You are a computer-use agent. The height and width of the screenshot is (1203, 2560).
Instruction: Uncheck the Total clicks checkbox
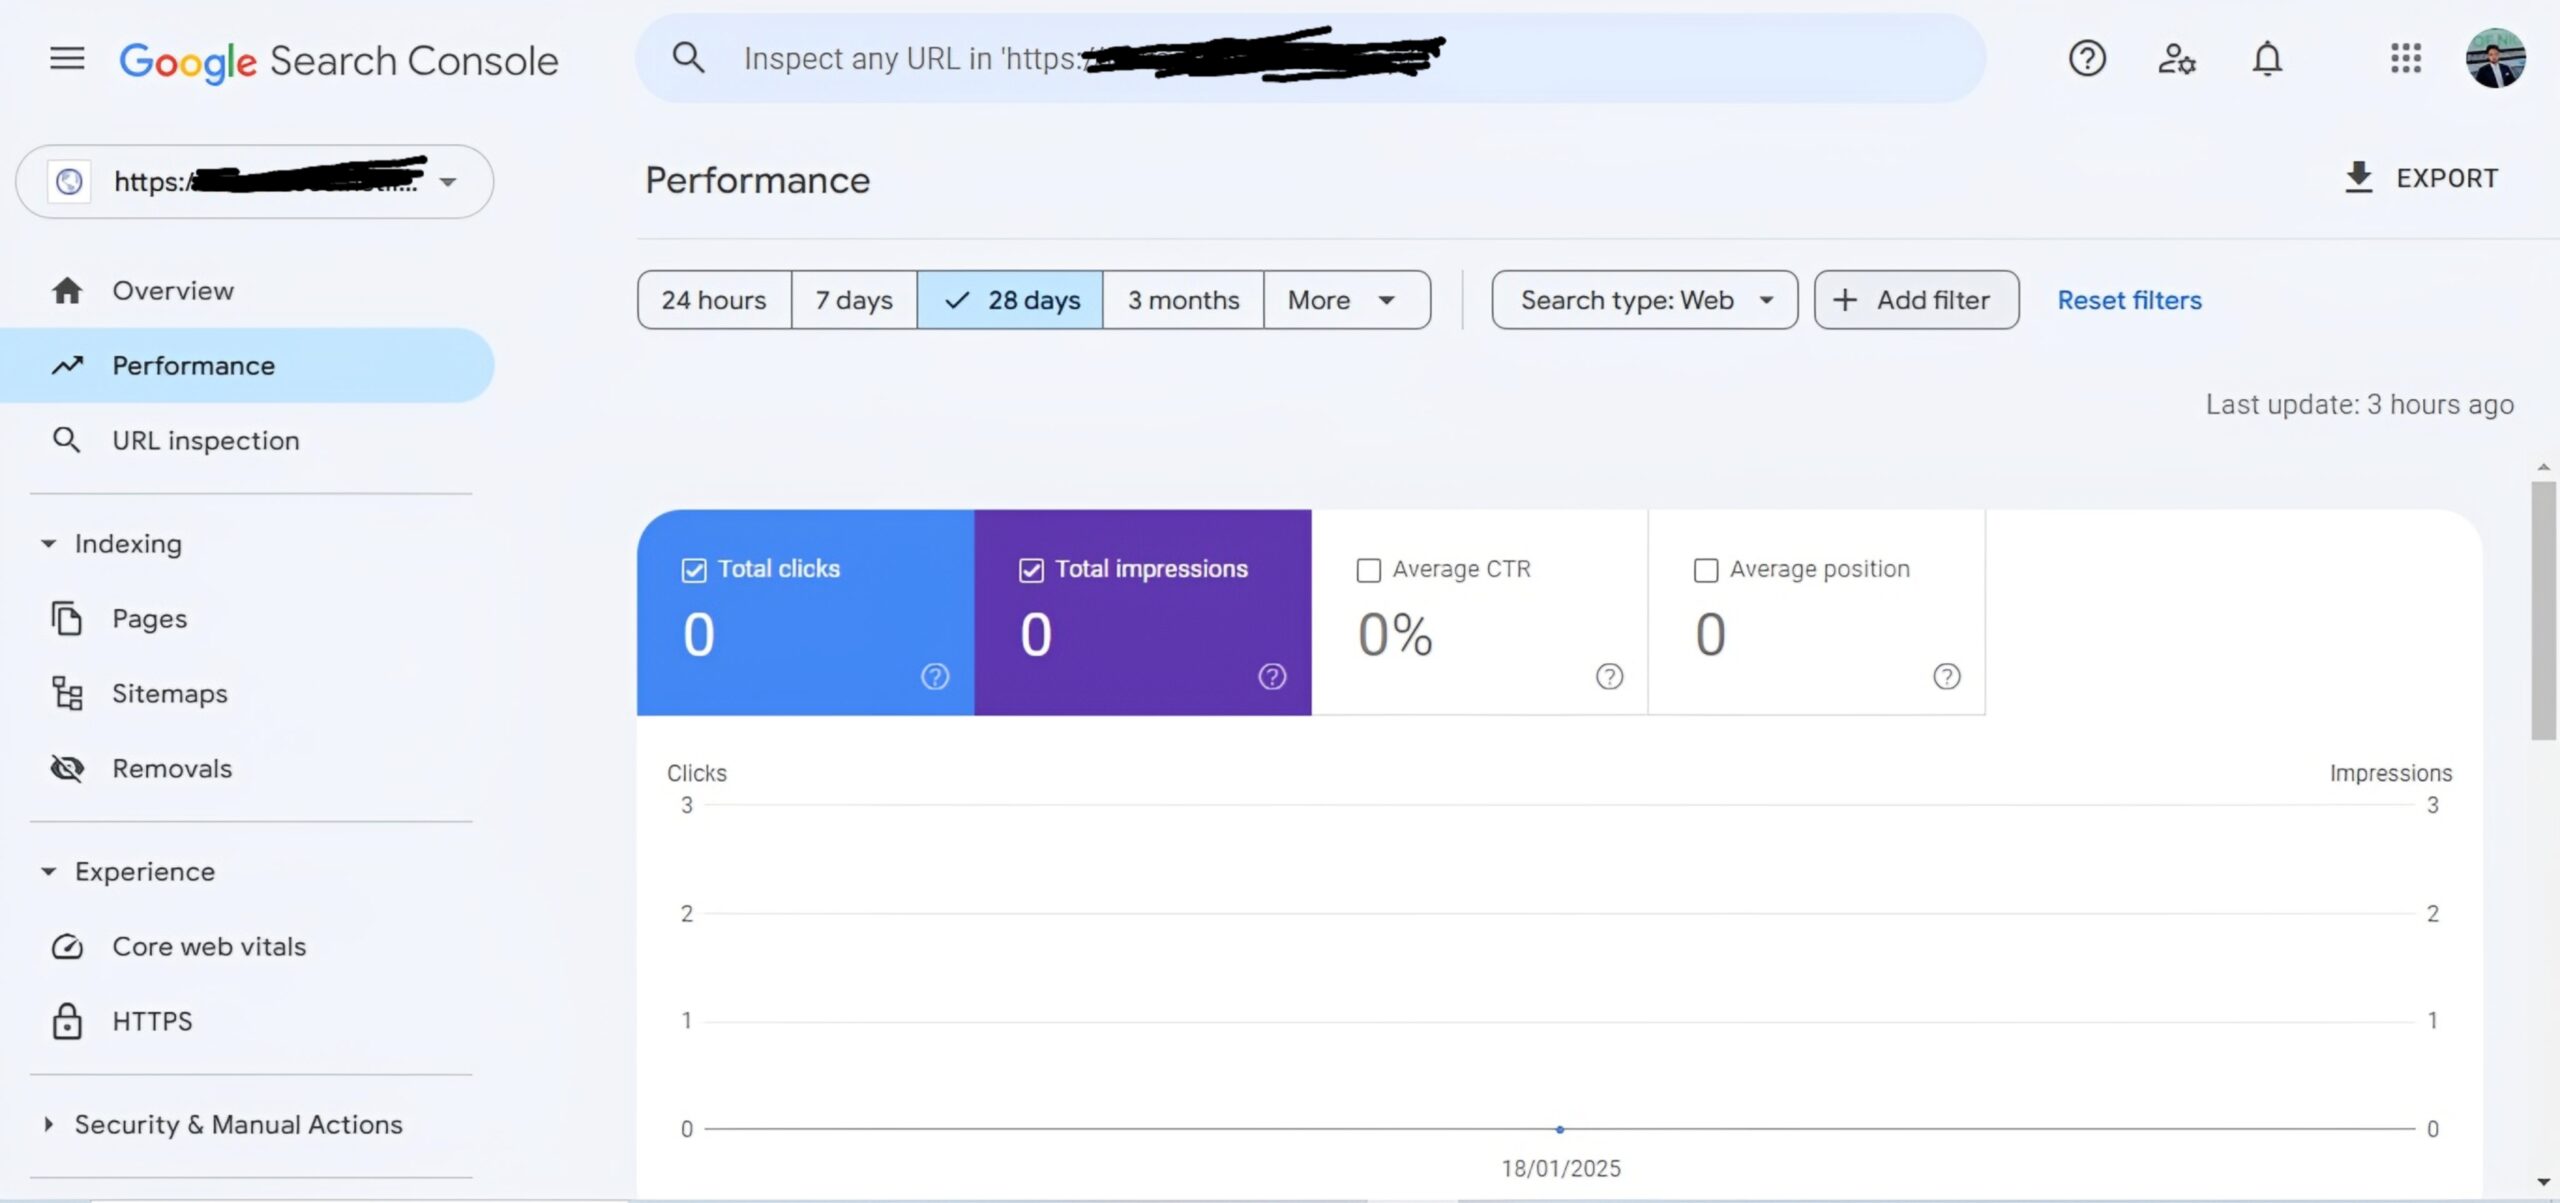point(693,570)
